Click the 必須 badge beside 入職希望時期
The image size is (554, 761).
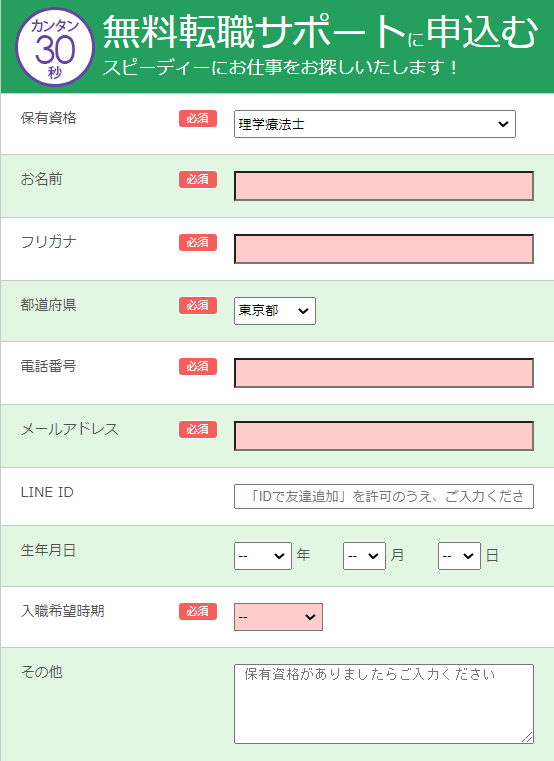pos(198,612)
